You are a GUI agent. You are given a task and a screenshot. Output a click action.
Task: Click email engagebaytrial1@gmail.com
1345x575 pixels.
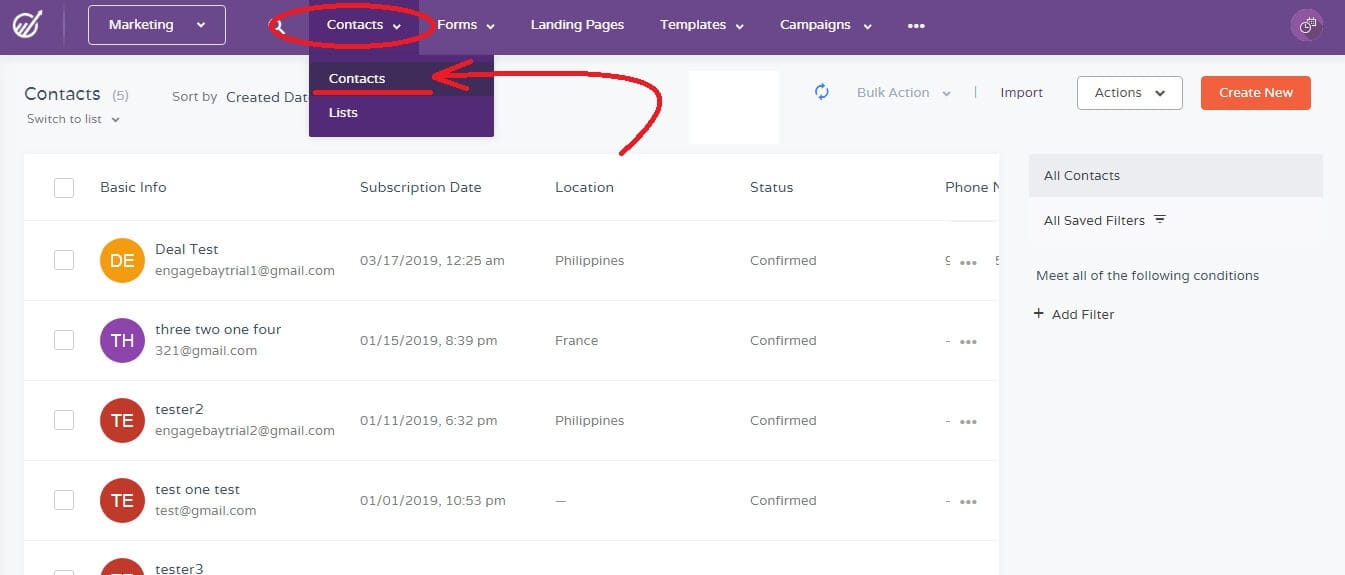(x=245, y=271)
